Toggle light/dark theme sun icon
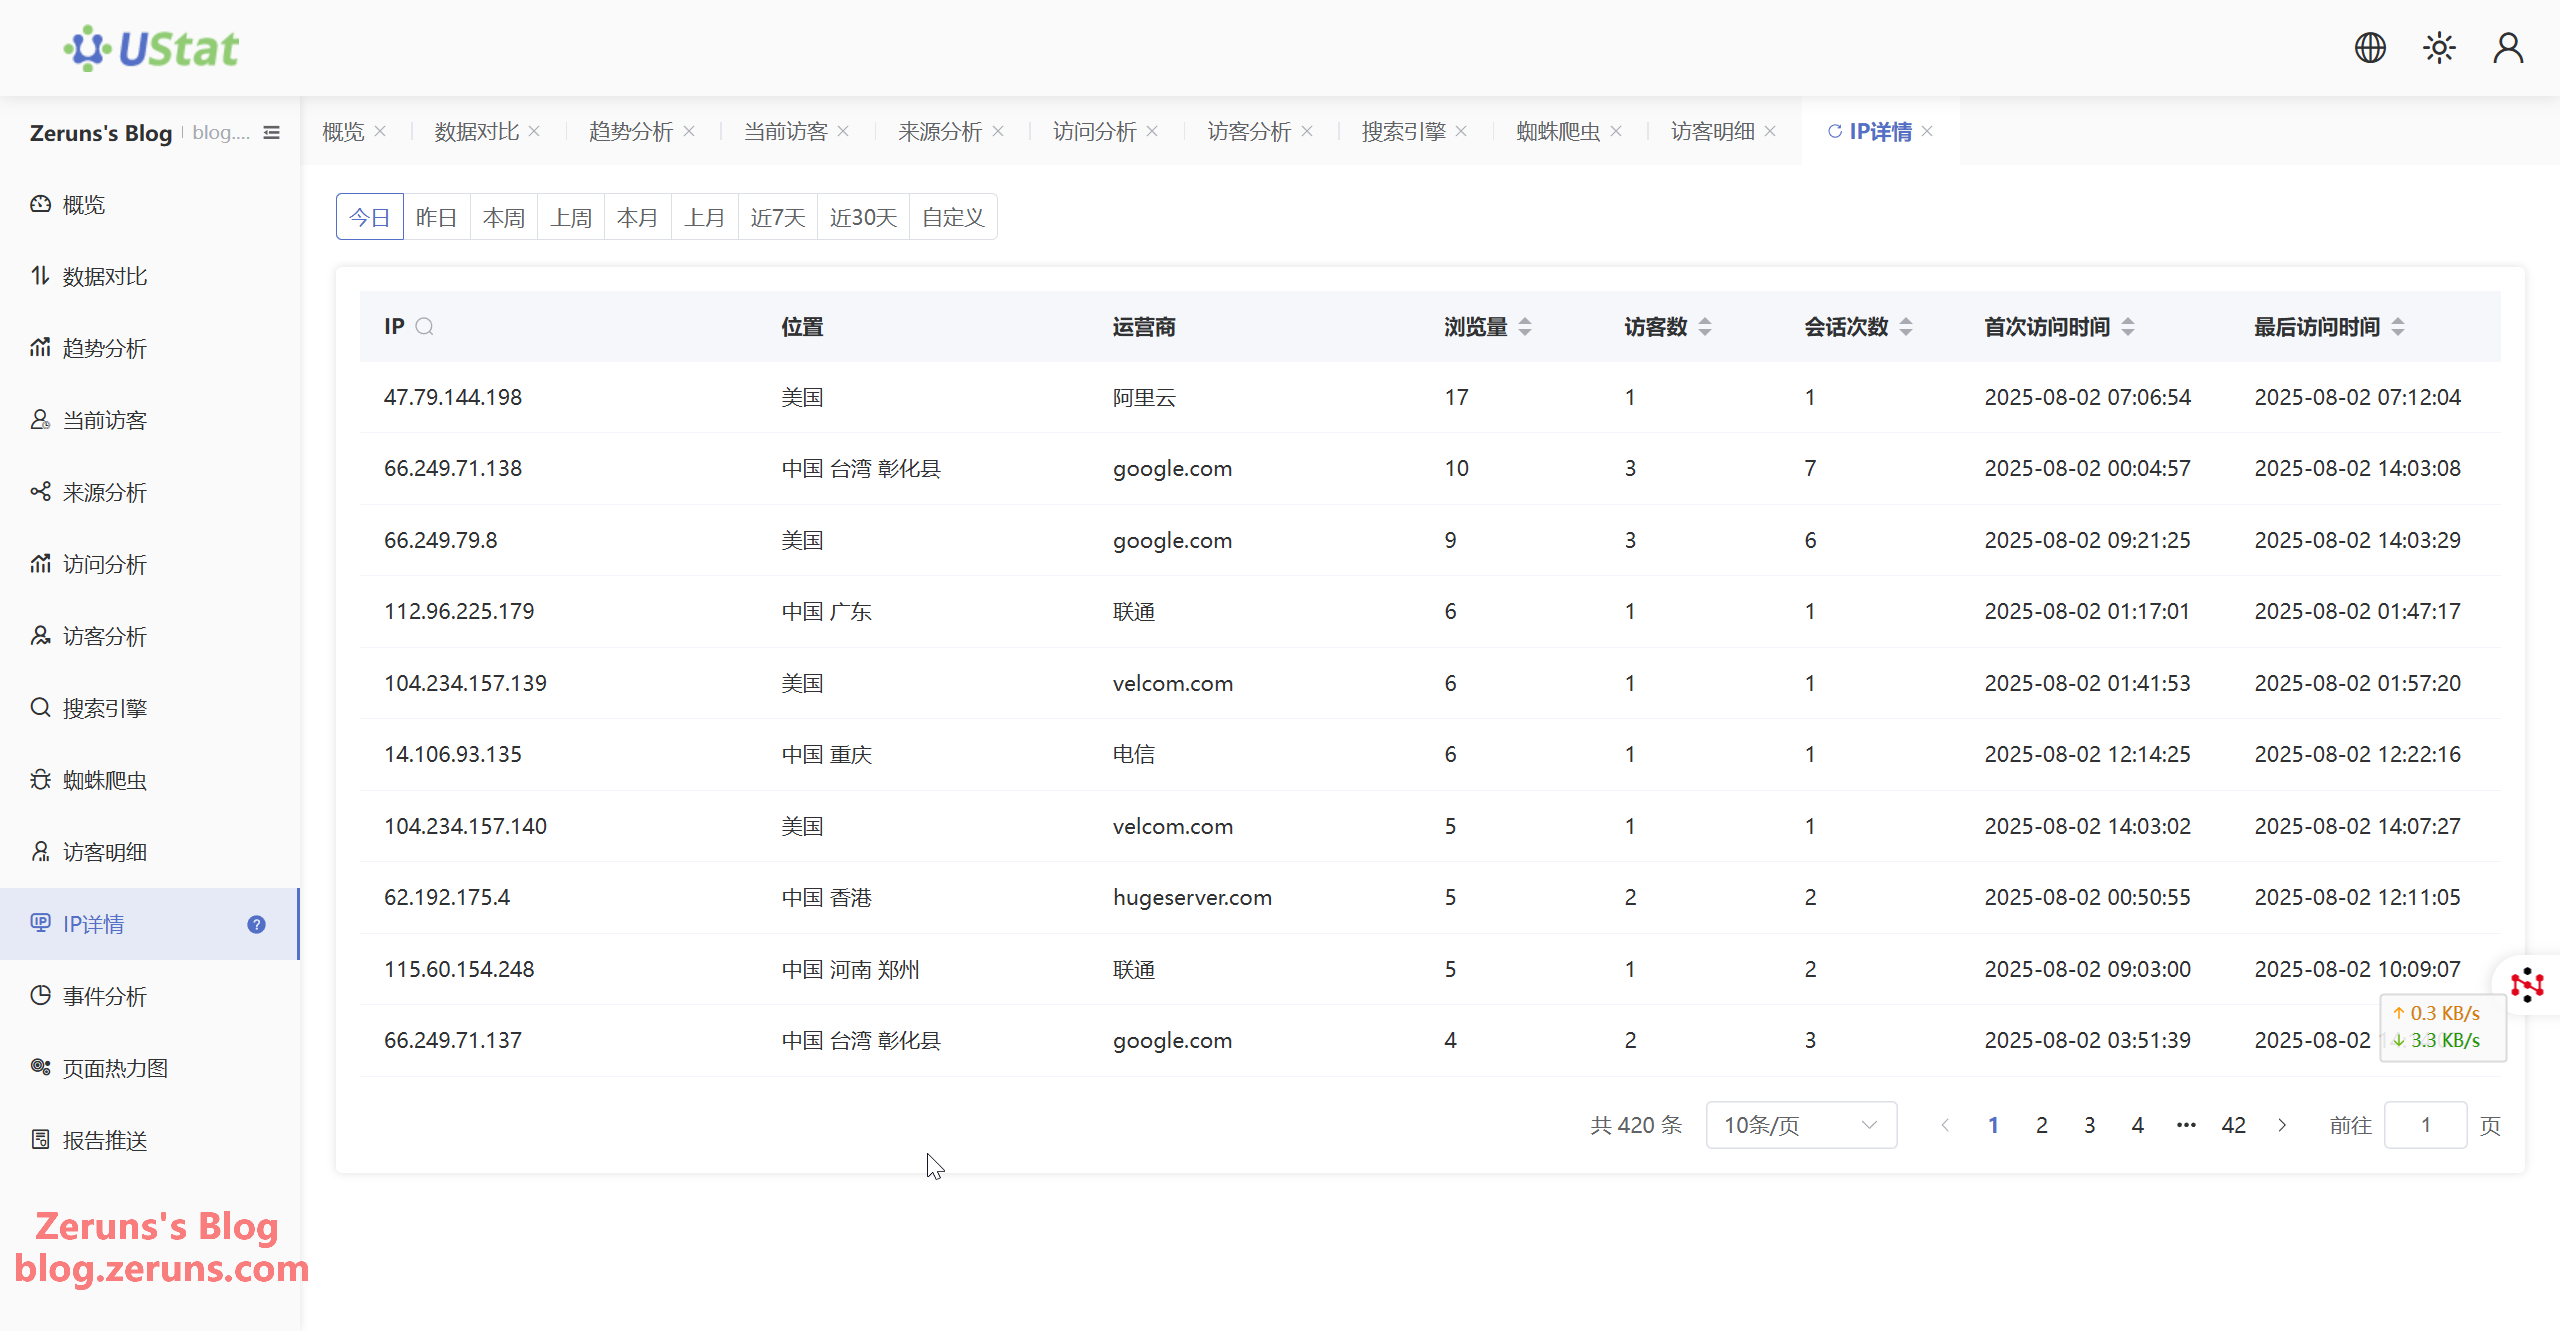The width and height of the screenshot is (2560, 1331). coord(2439,47)
